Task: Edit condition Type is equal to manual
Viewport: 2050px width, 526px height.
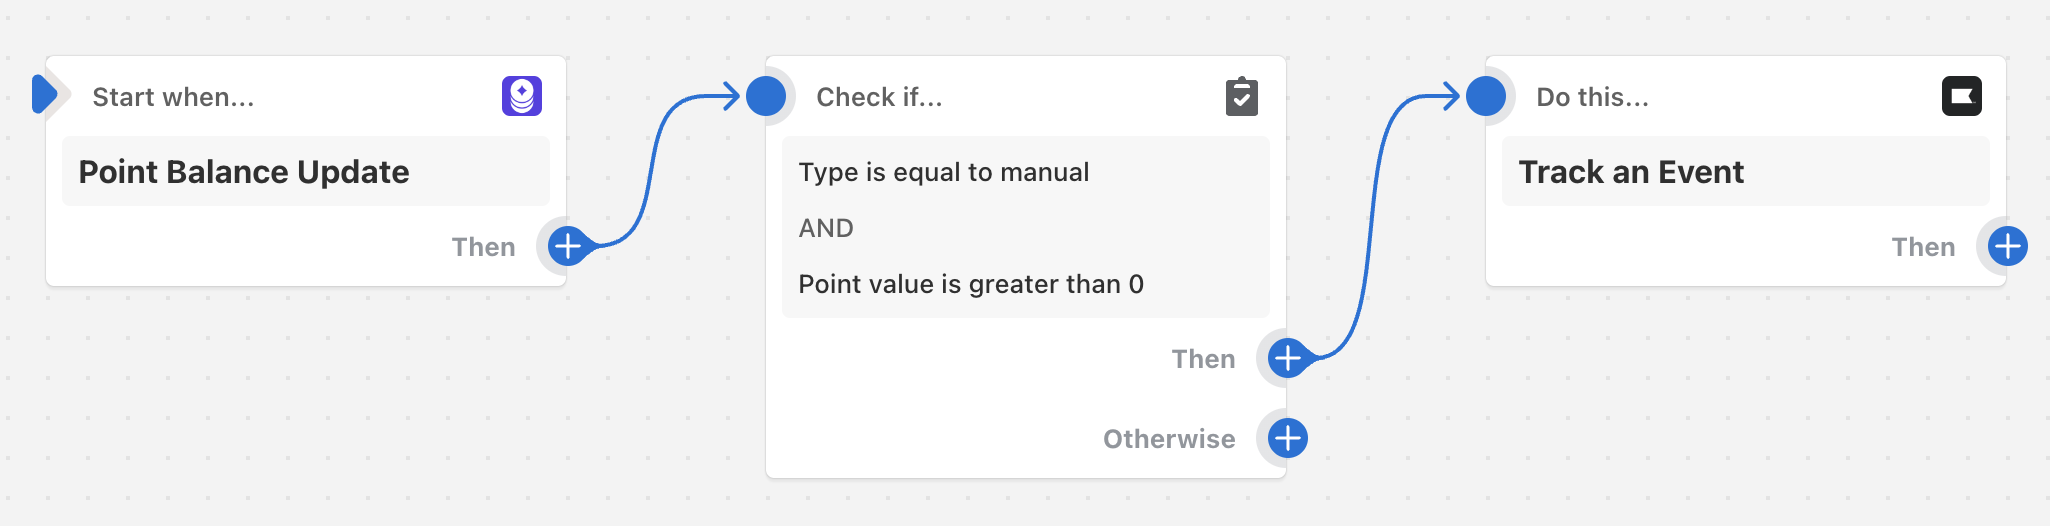Action: [943, 172]
